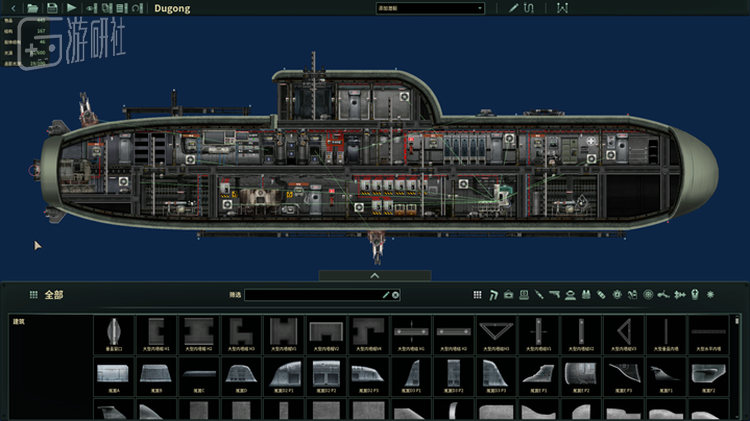Select the pencil edit tool at top right
The width and height of the screenshot is (750, 421).
[514, 8]
